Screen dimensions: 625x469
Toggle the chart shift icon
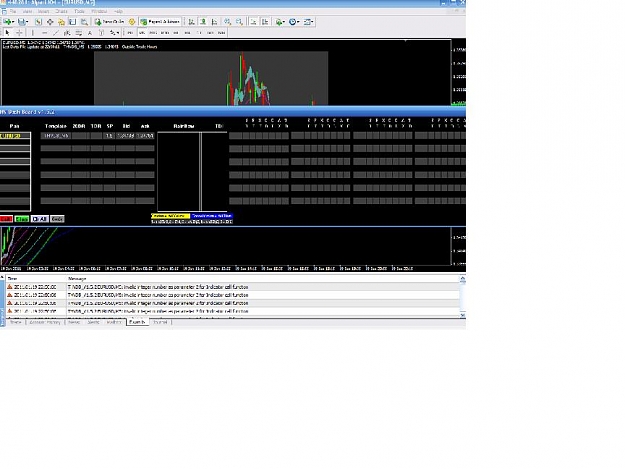pyautogui.click(x=265, y=22)
